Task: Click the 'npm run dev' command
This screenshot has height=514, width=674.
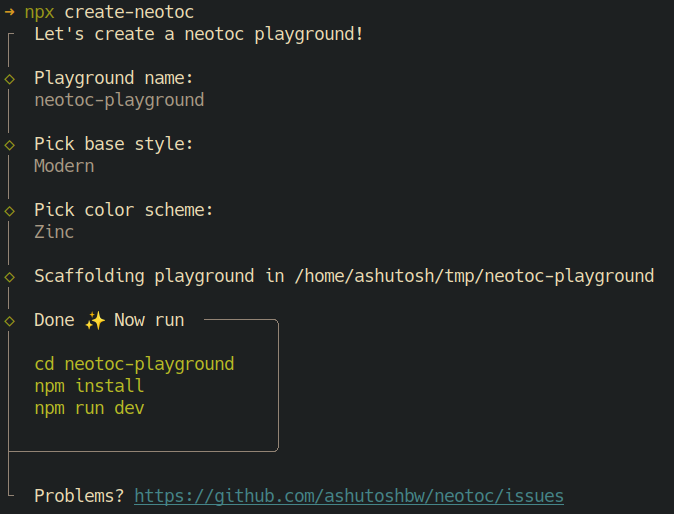Action: 89,408
